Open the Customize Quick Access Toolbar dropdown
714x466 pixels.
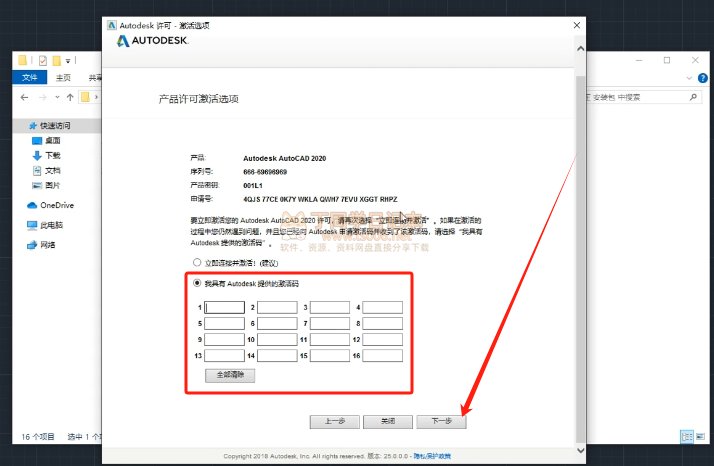[68, 61]
